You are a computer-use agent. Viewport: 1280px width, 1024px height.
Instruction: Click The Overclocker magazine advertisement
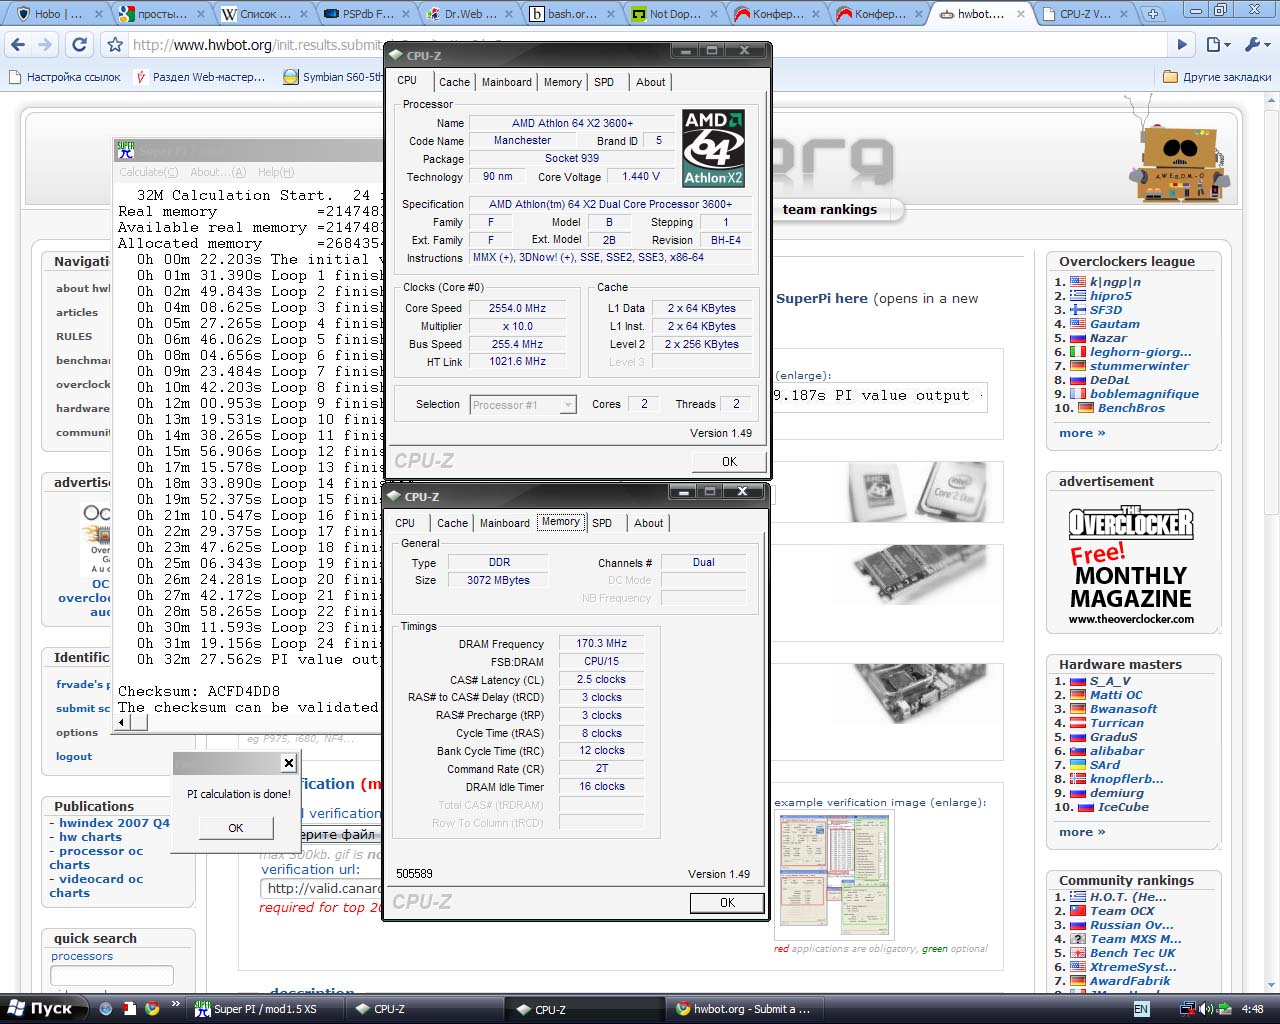click(1131, 564)
